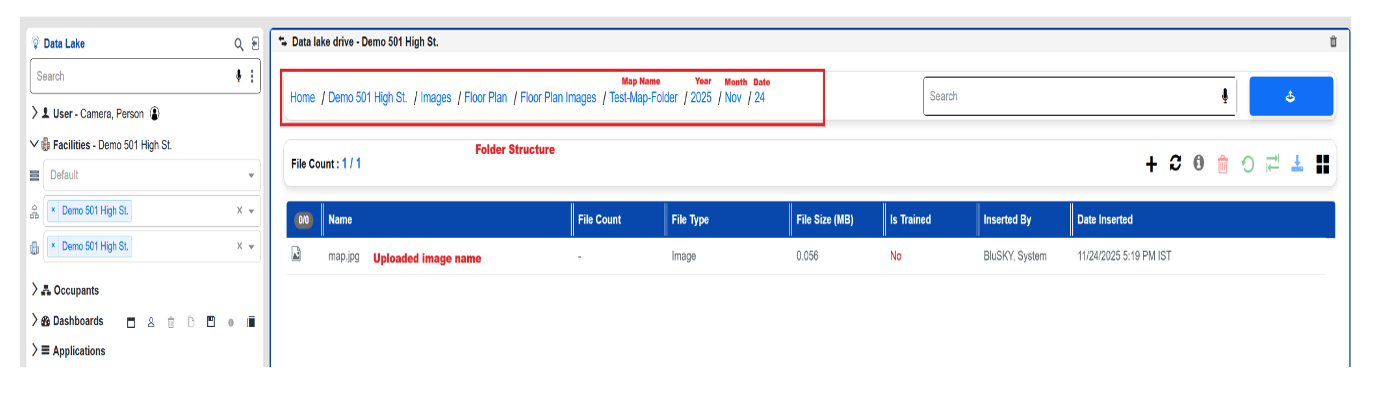
Task: Click the trash icon in drive title bar
Action: [1332, 42]
